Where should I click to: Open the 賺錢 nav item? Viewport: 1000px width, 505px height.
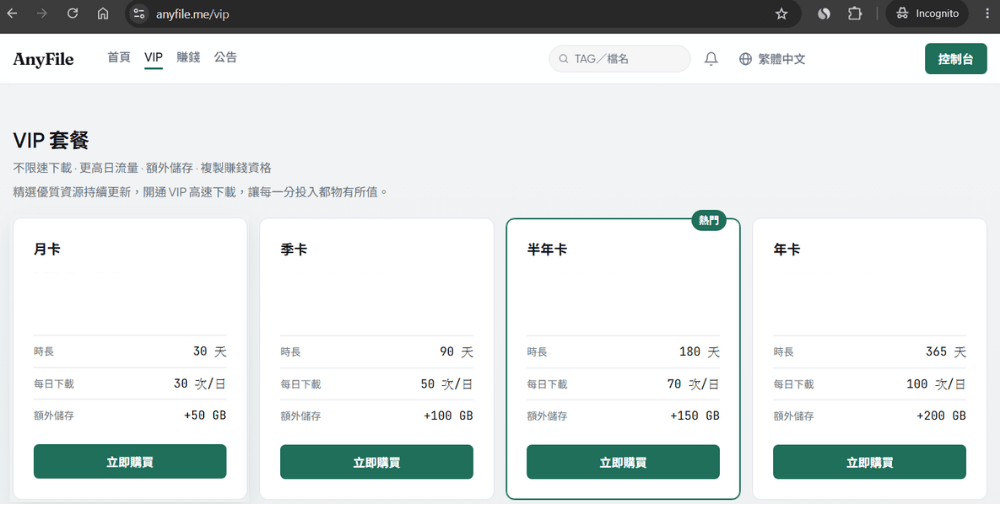point(188,57)
